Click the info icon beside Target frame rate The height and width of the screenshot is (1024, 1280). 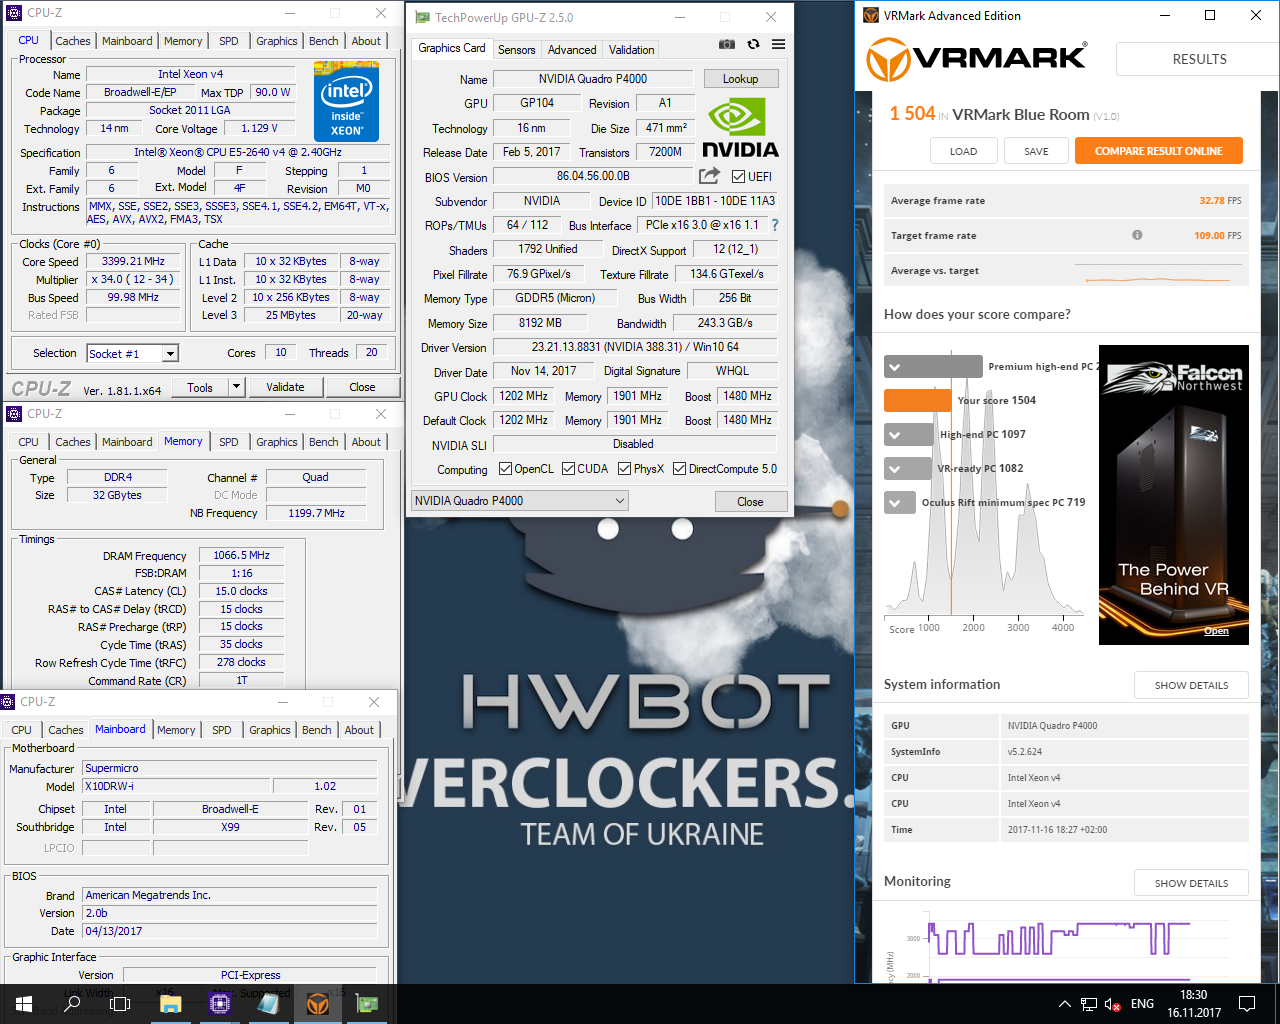(x=1137, y=235)
